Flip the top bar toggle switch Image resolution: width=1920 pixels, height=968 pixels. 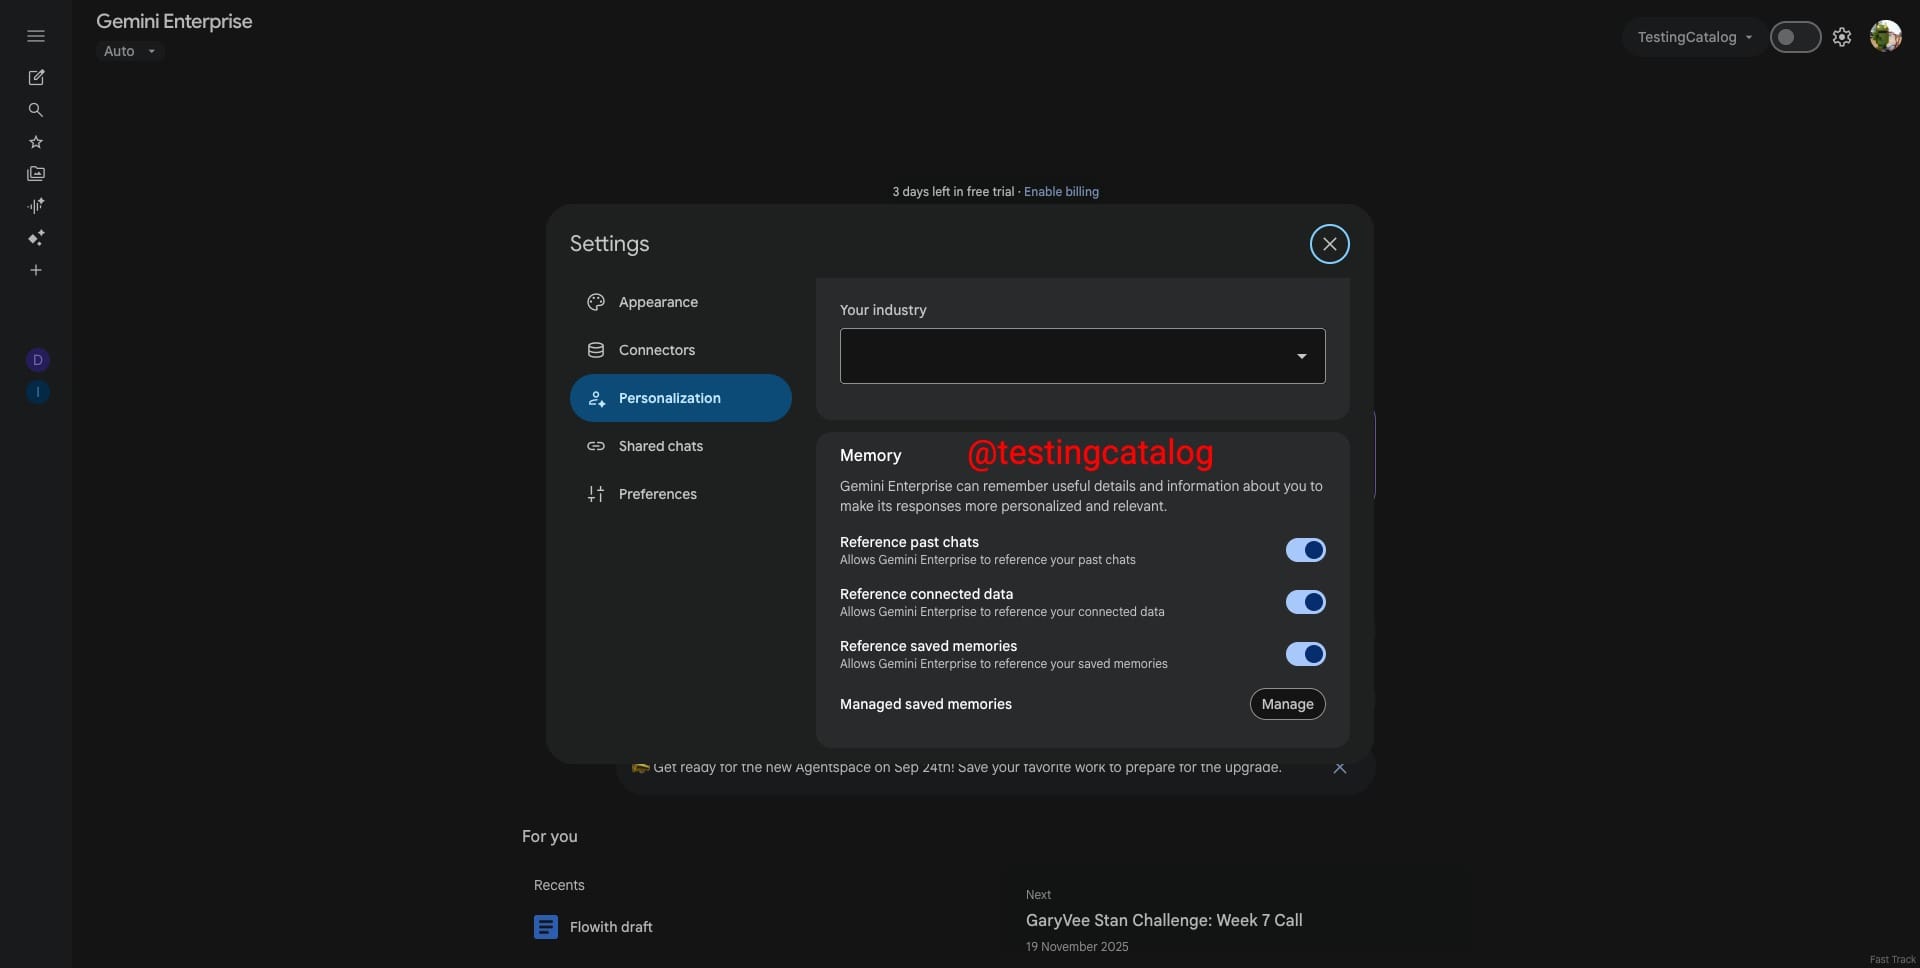[1795, 37]
